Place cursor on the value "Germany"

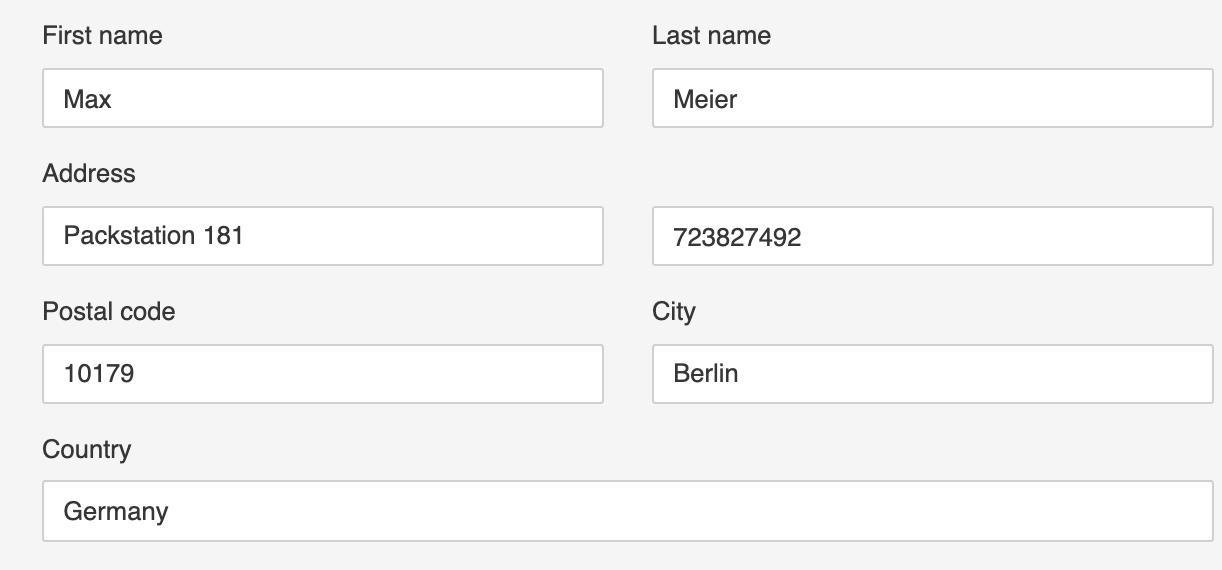pos(116,512)
